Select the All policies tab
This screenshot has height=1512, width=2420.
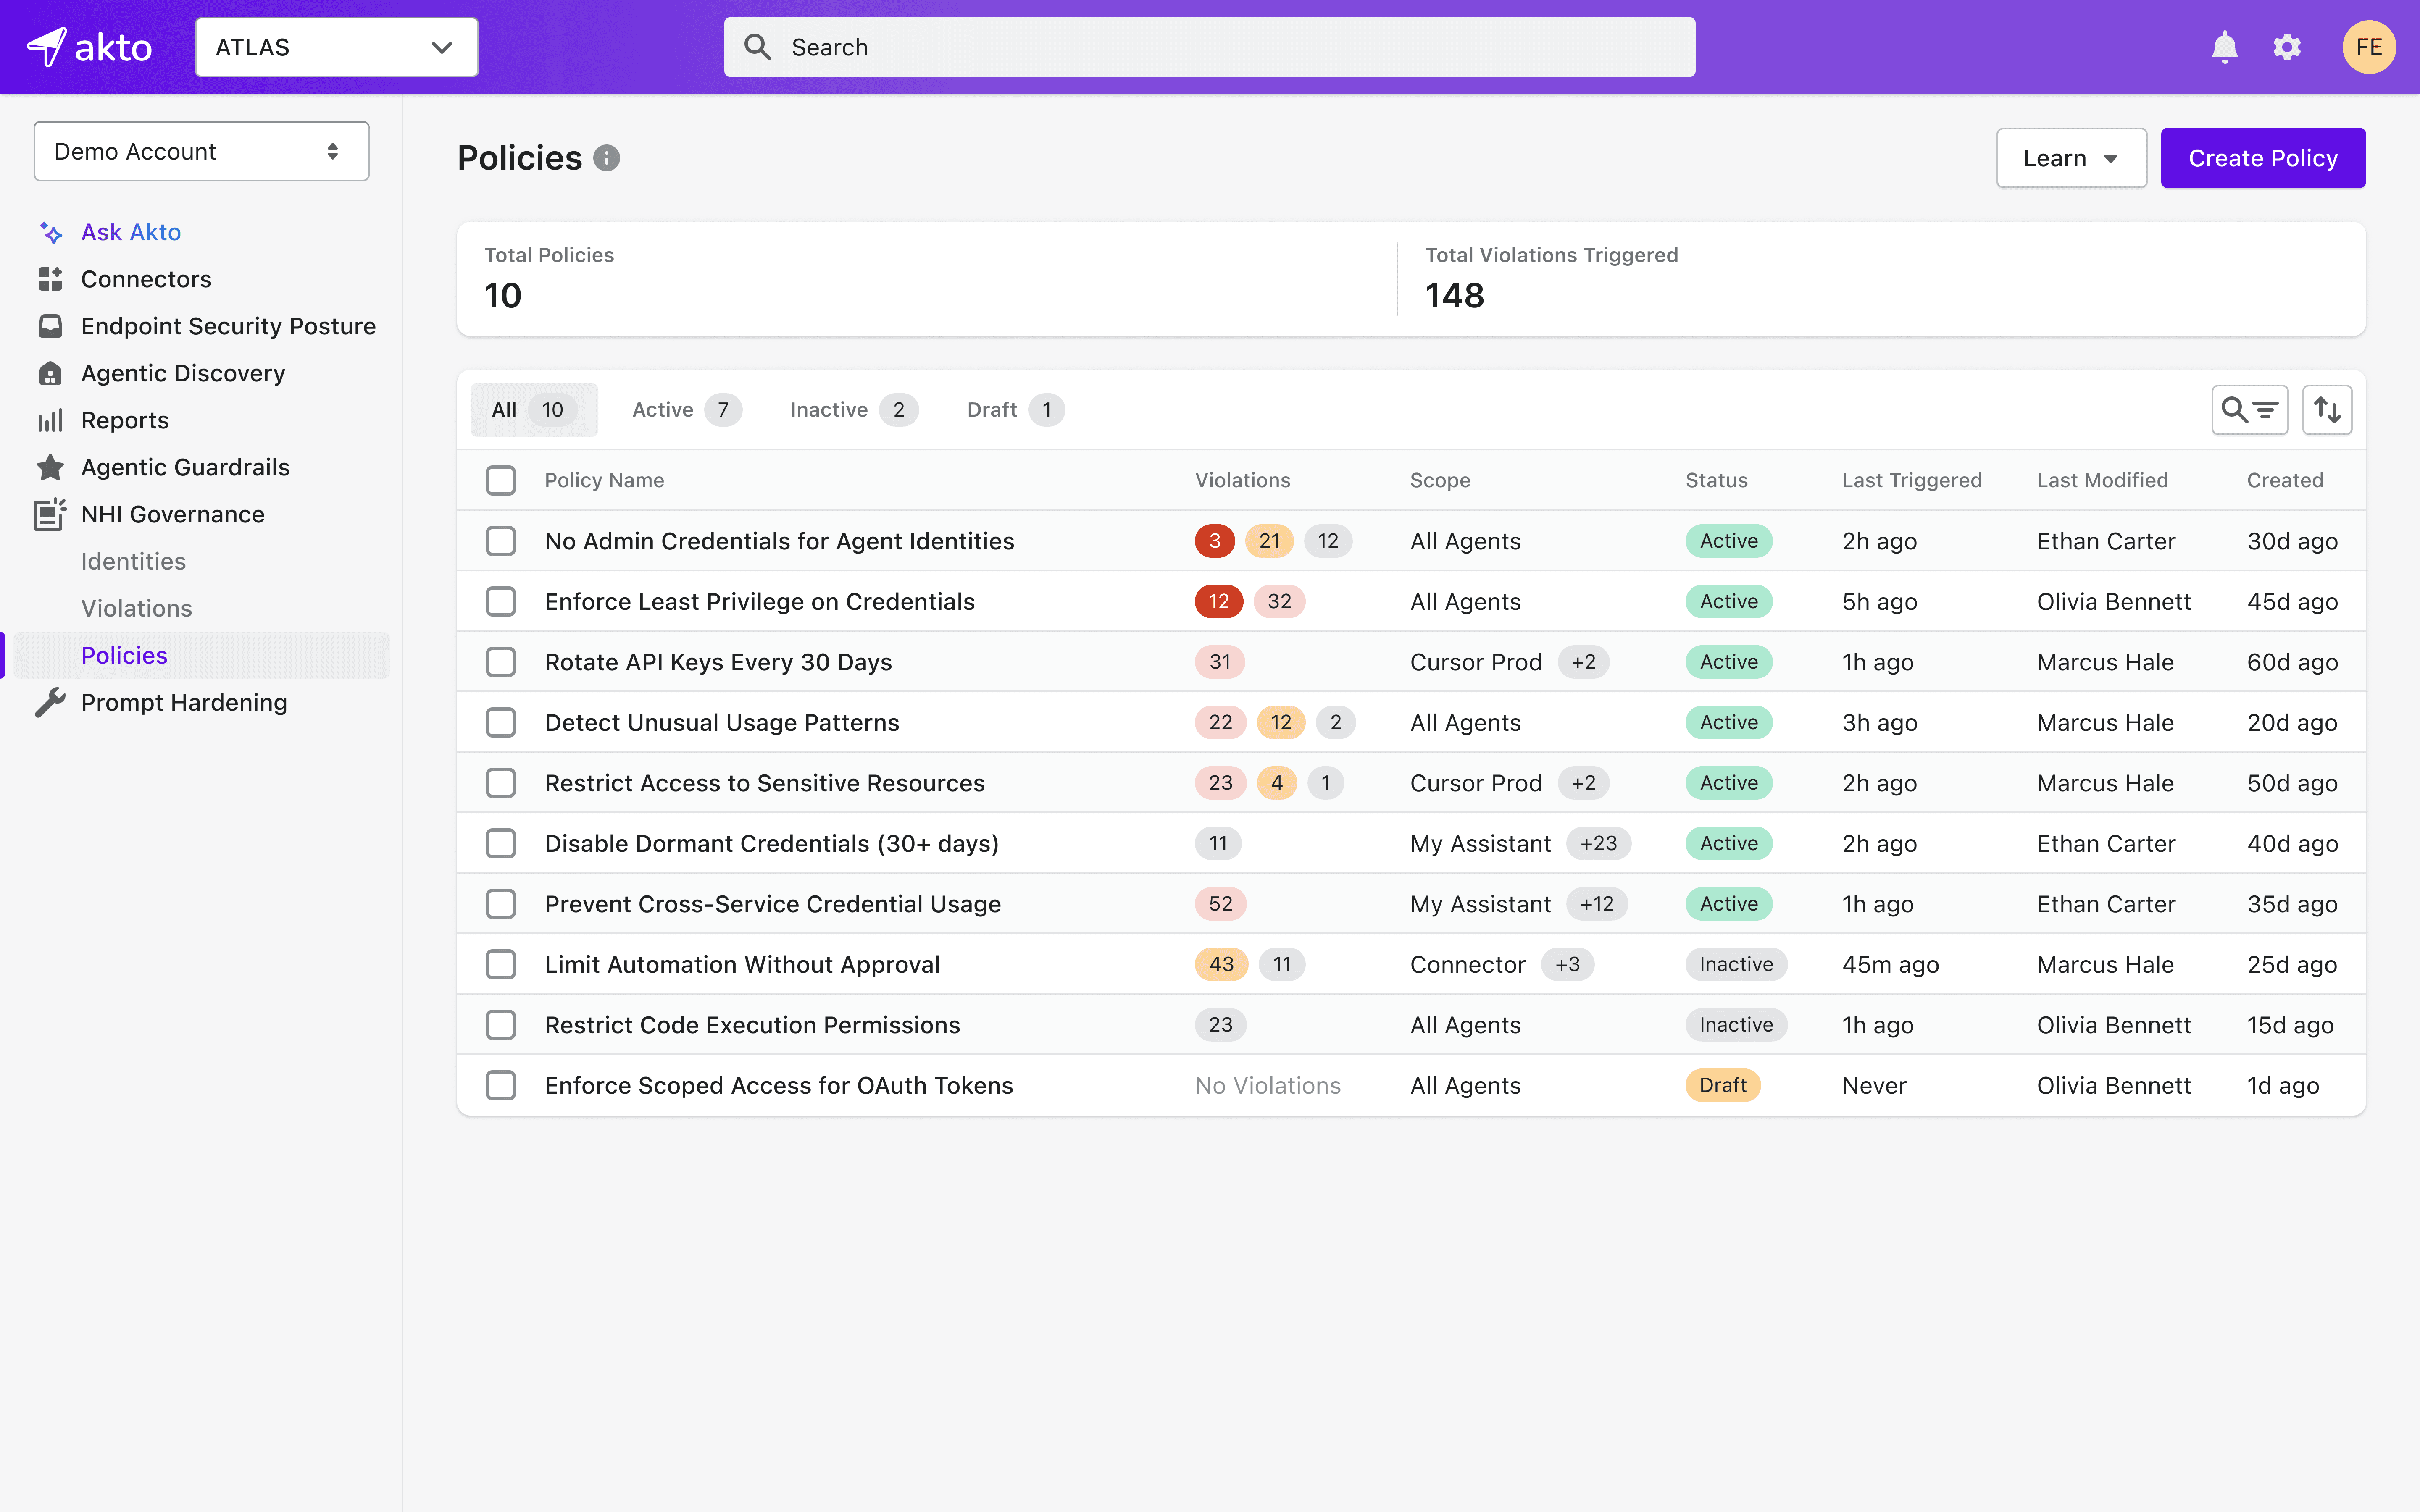point(534,410)
